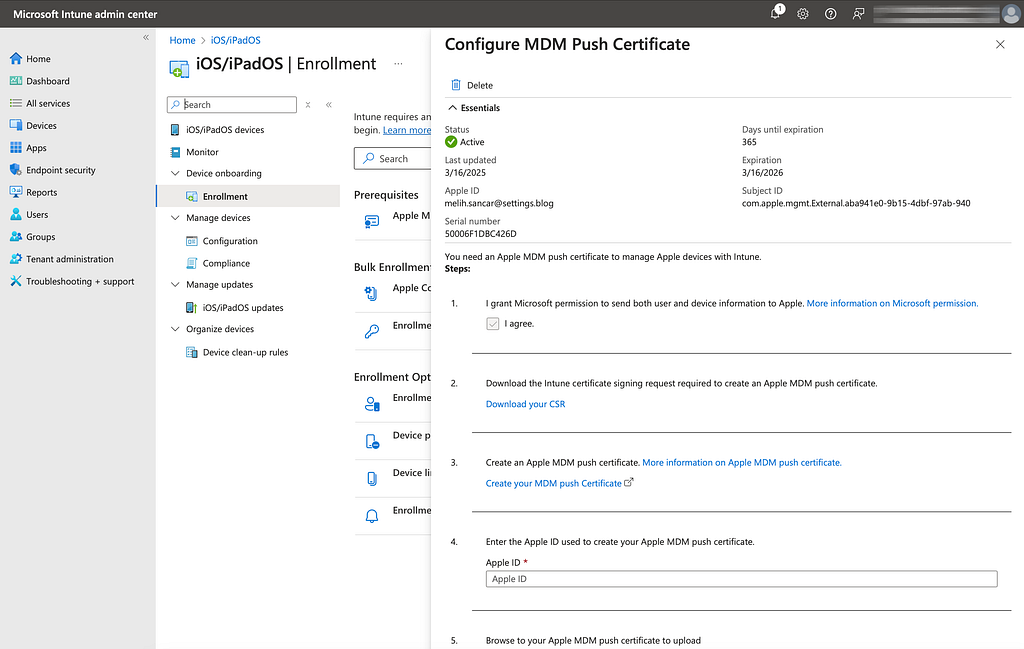Delete the MDM push certificate
Screen dimensions: 1024x649
[472, 86]
